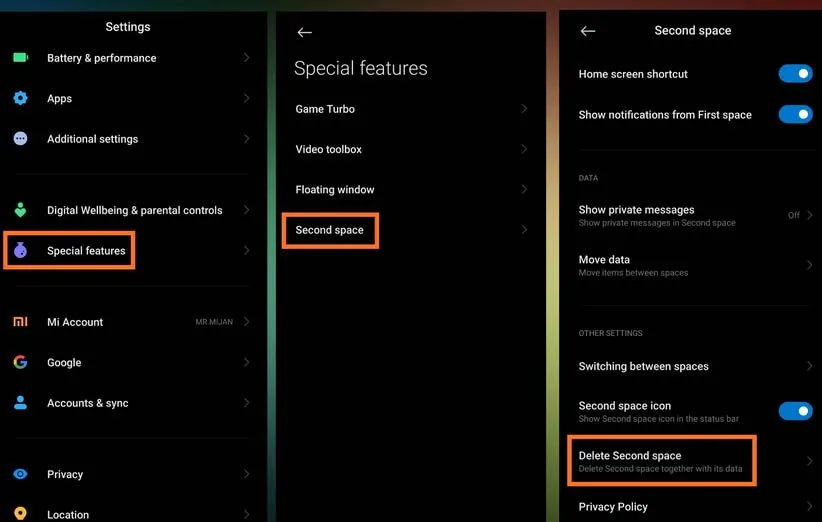822x522 pixels.
Task: Tap the Digital Wellbeing heart icon
Action: point(20,210)
